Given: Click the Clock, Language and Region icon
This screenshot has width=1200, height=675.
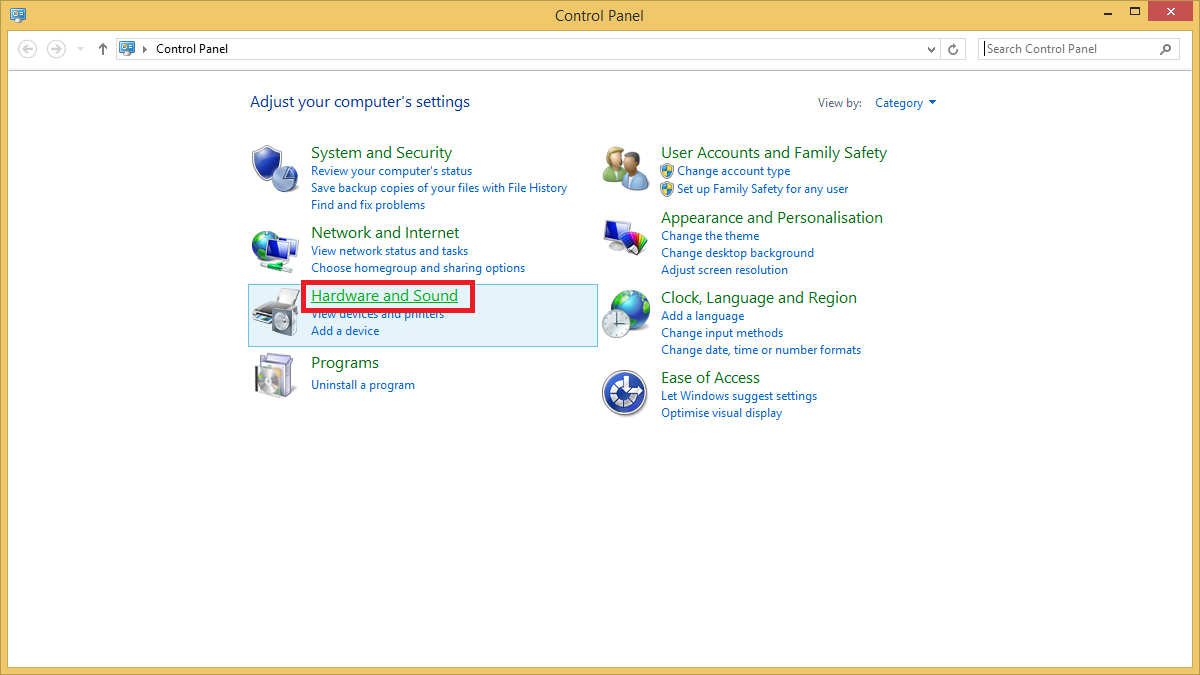Looking at the screenshot, I should [626, 314].
